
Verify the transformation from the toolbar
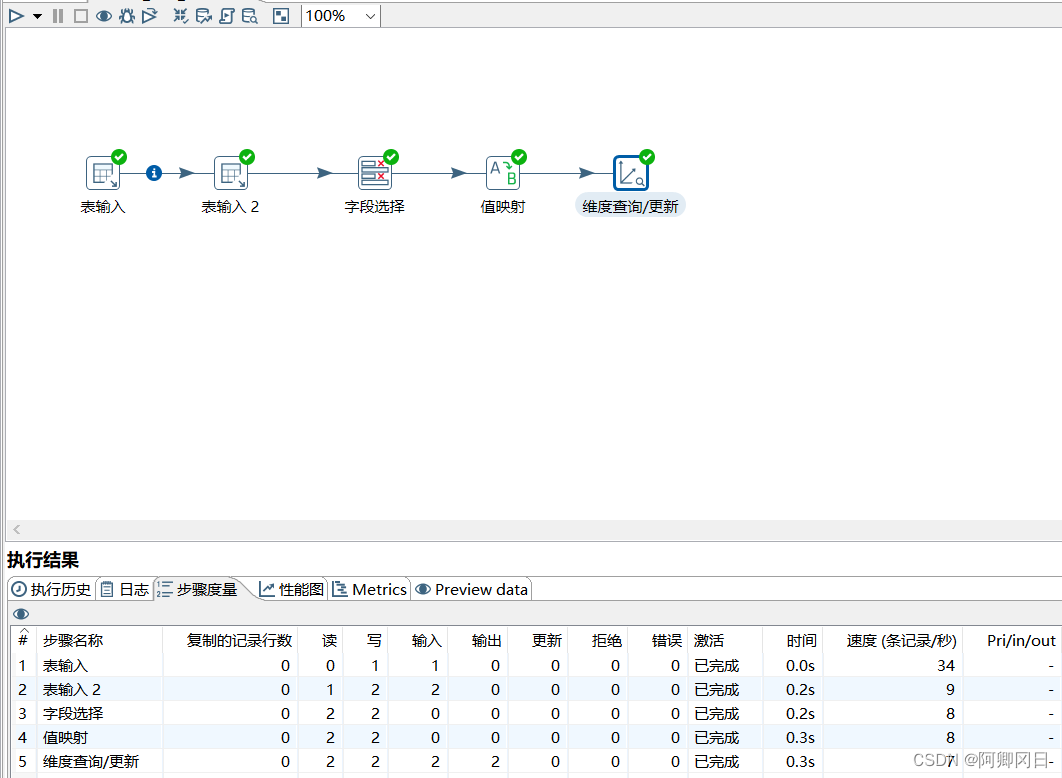181,16
